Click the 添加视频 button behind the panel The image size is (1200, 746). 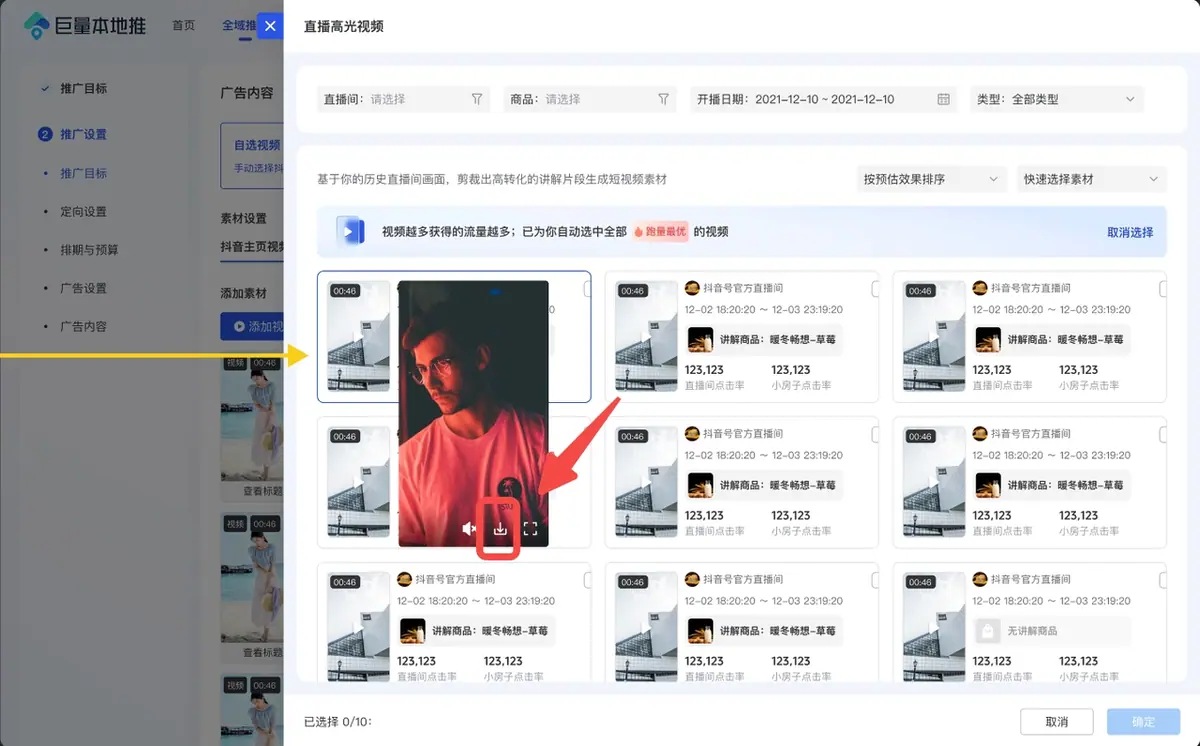252,326
